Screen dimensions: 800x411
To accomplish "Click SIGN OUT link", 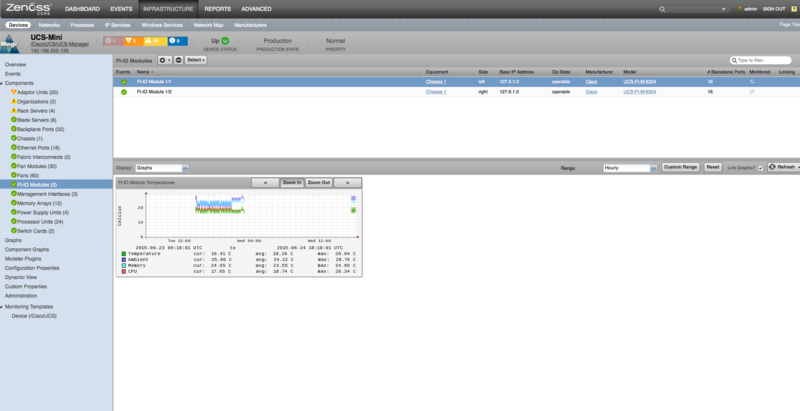I will click(773, 9).
